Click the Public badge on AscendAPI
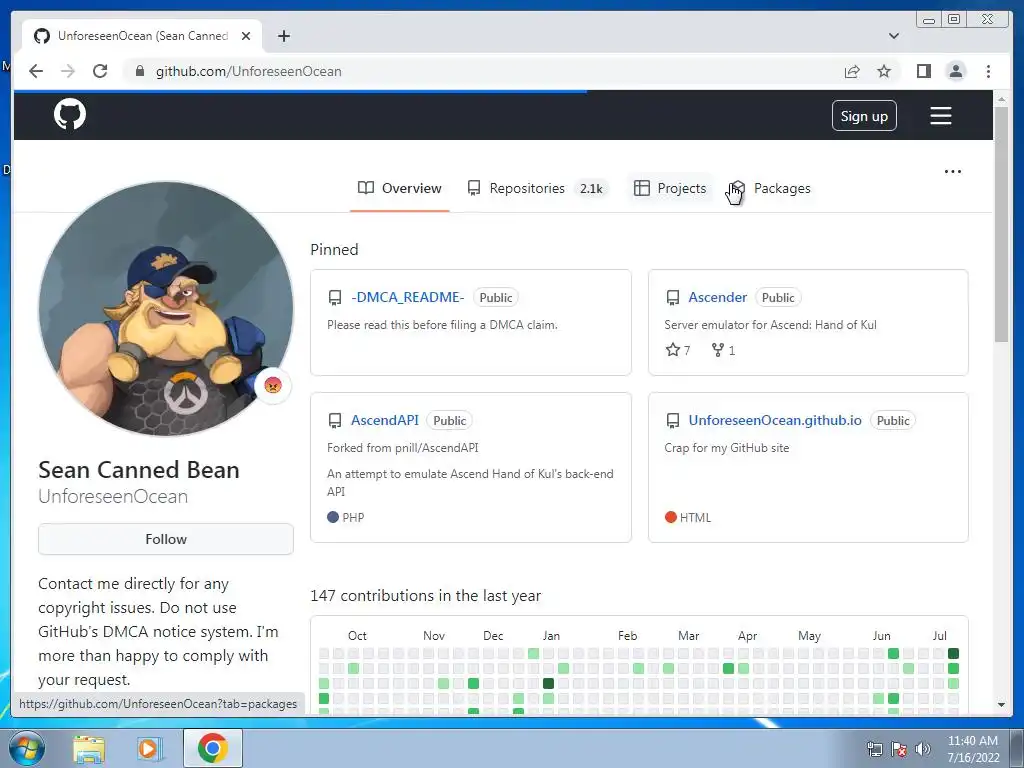Viewport: 1024px width, 768px height. (x=450, y=421)
